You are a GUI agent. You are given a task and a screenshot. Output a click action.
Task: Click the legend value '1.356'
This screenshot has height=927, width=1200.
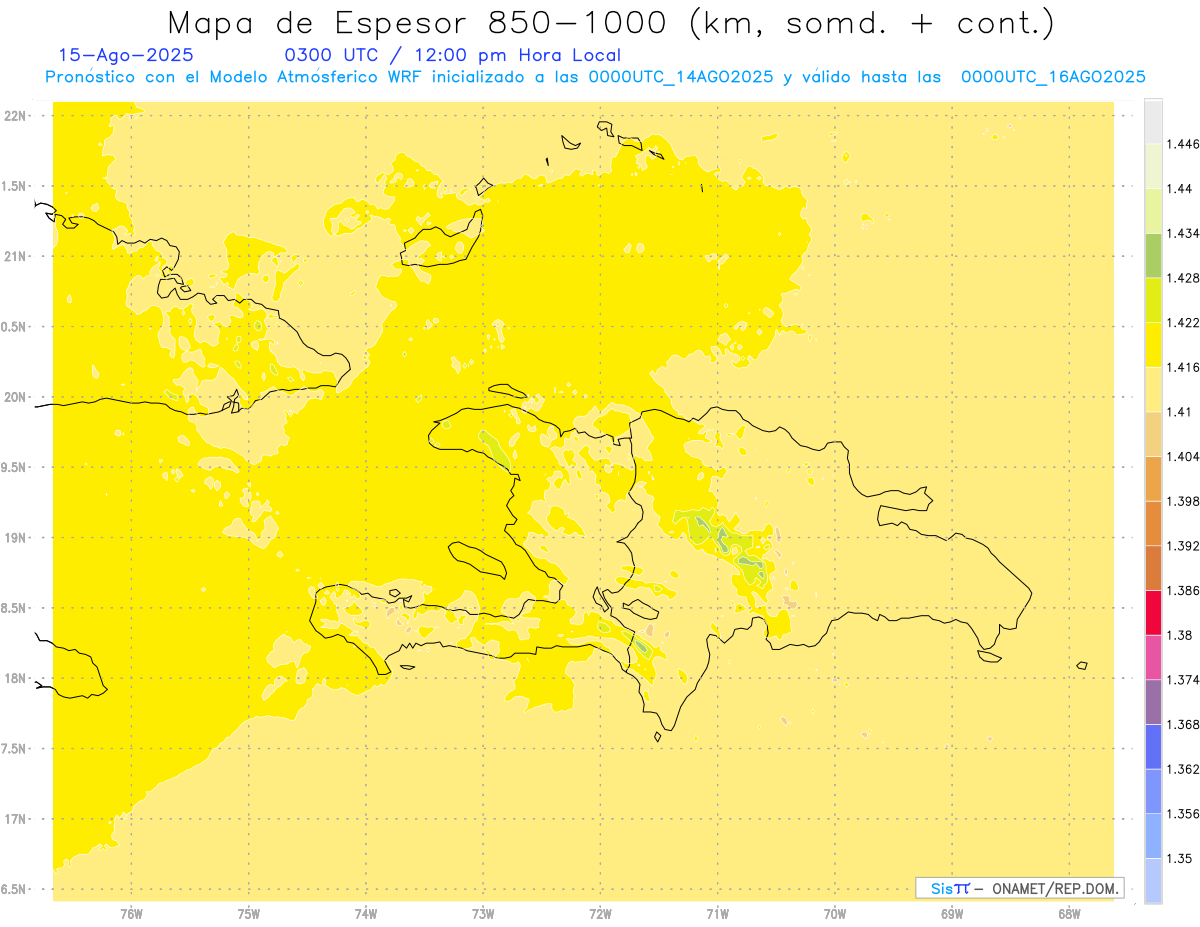[1182, 814]
